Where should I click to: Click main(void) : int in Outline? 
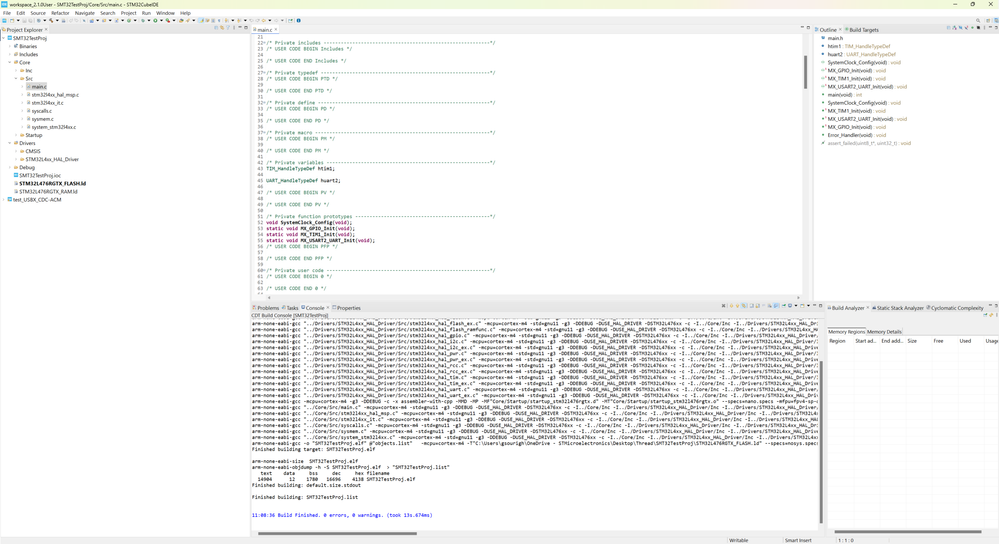[x=844, y=95]
